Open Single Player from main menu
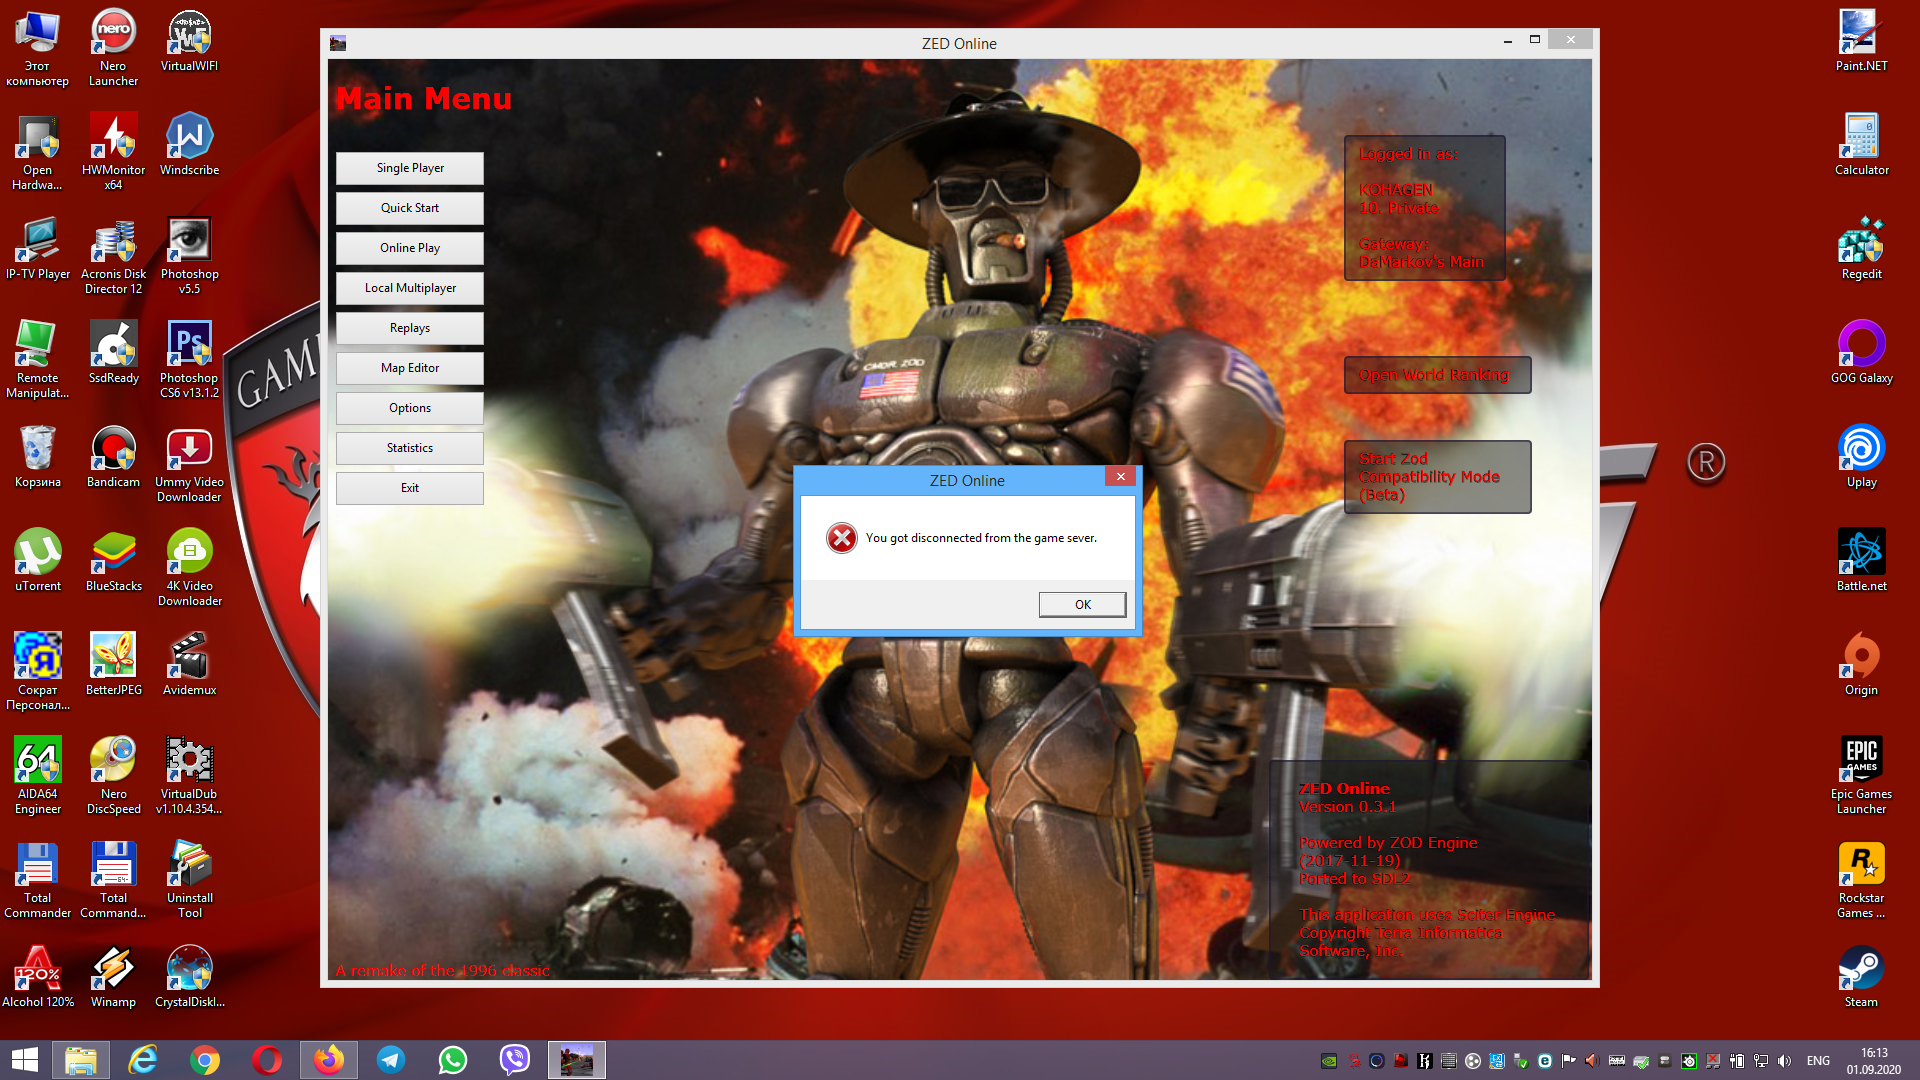This screenshot has height=1080, width=1920. (410, 168)
